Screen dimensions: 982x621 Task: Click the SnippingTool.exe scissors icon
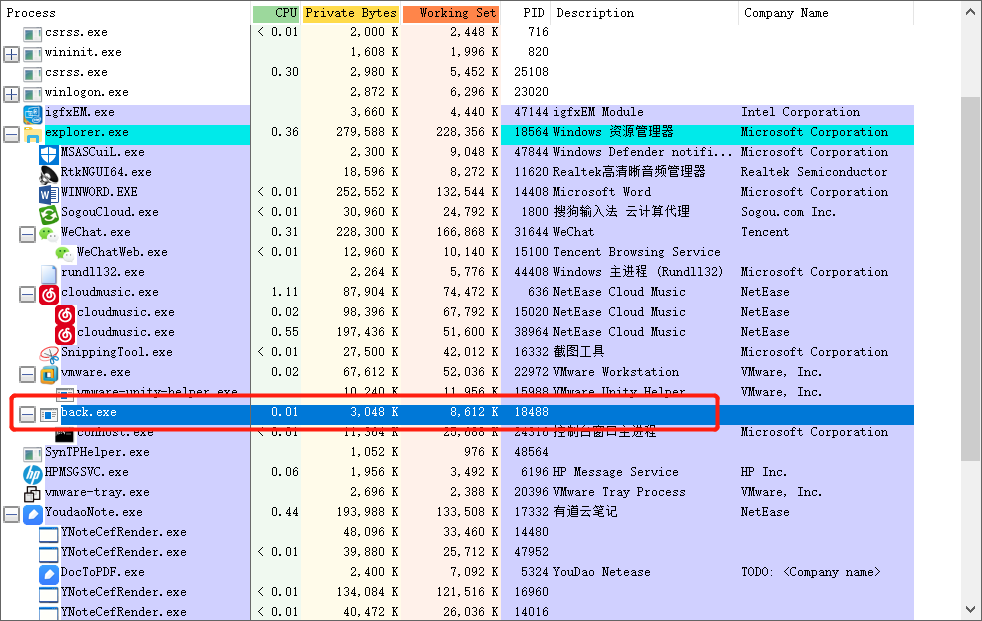(49, 354)
